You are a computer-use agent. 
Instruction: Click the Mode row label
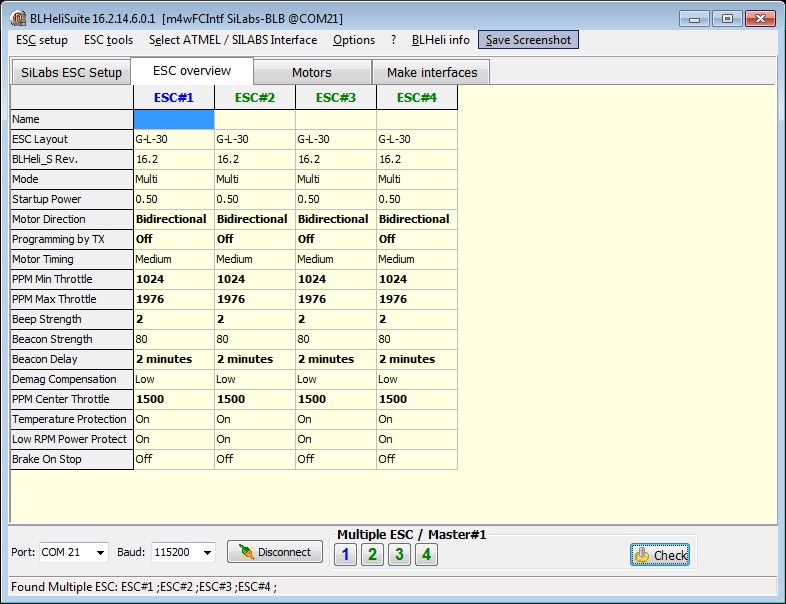coord(72,179)
